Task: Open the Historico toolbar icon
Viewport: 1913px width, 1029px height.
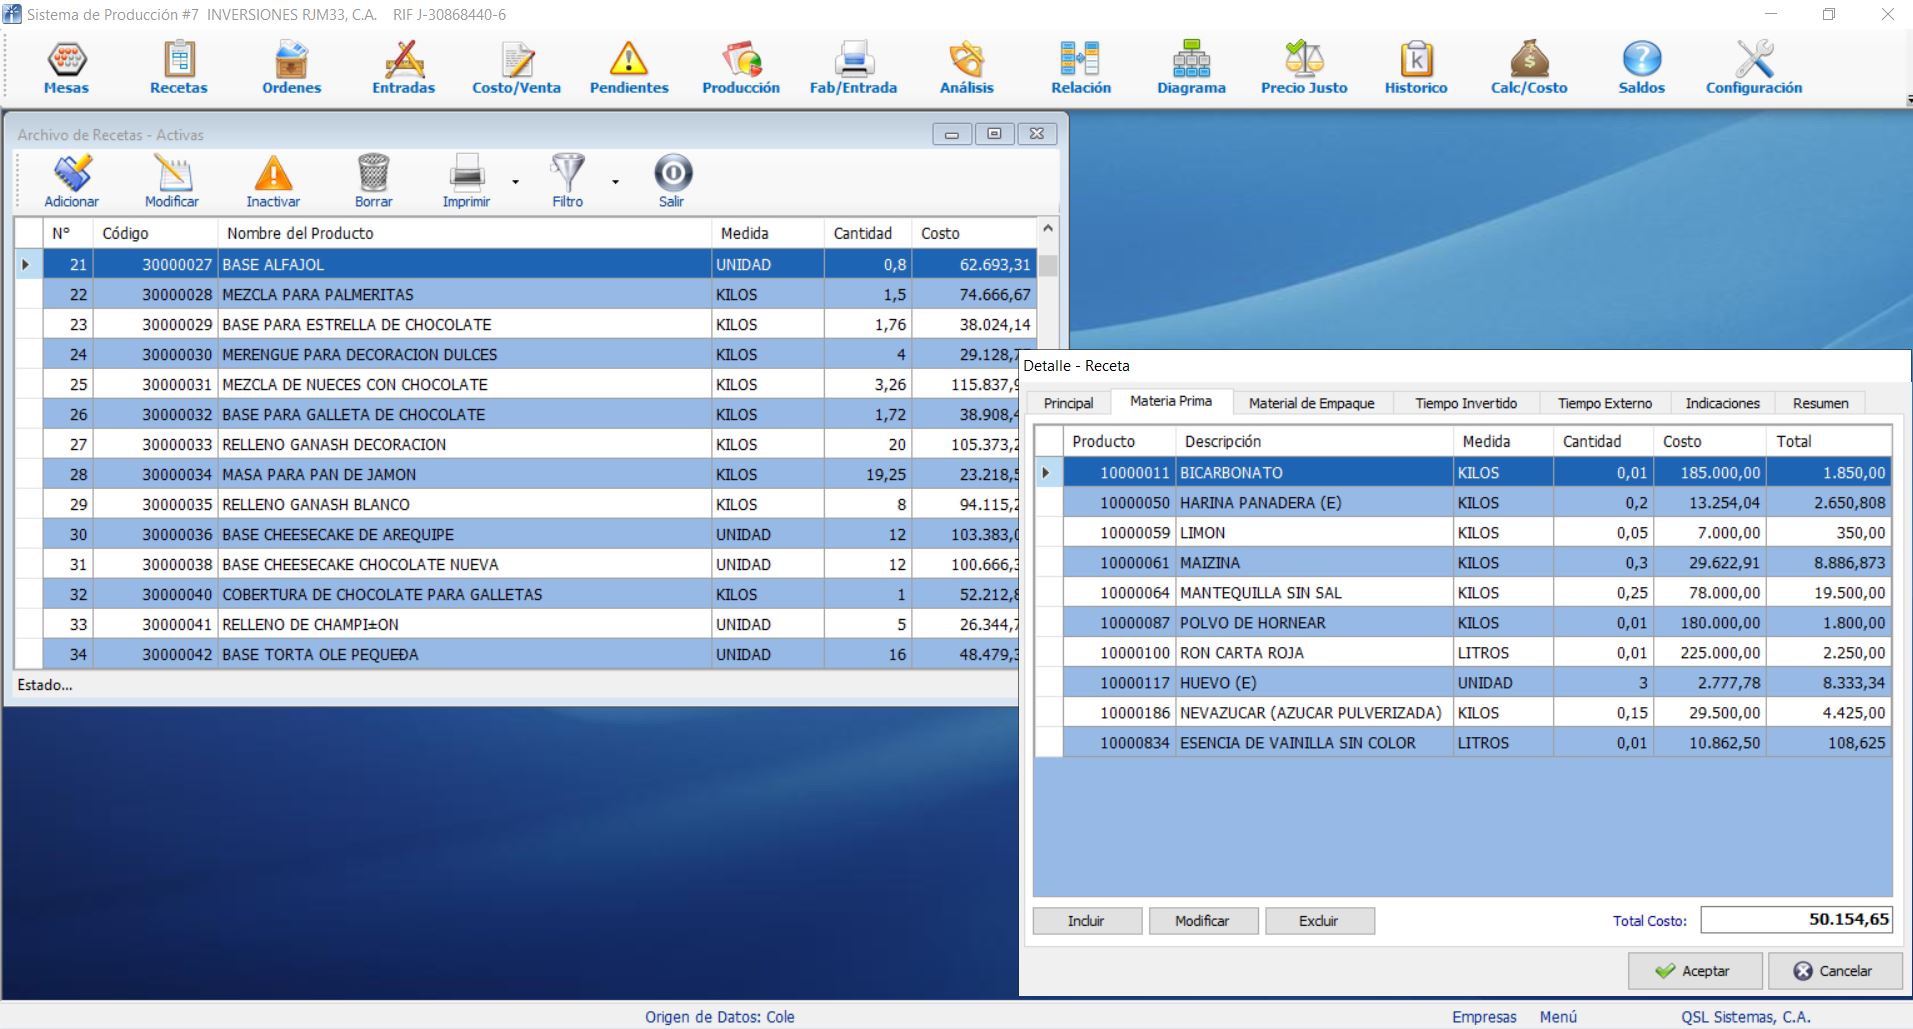Action: point(1416,60)
